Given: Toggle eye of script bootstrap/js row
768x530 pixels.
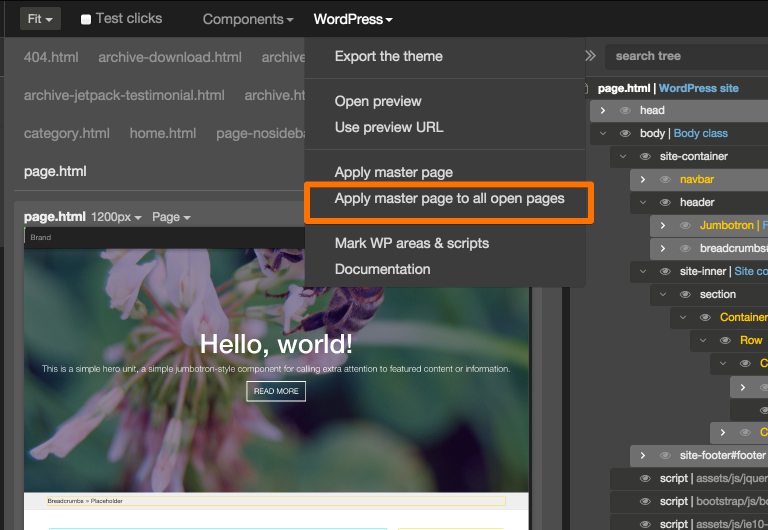Looking at the screenshot, I should click(645, 502).
